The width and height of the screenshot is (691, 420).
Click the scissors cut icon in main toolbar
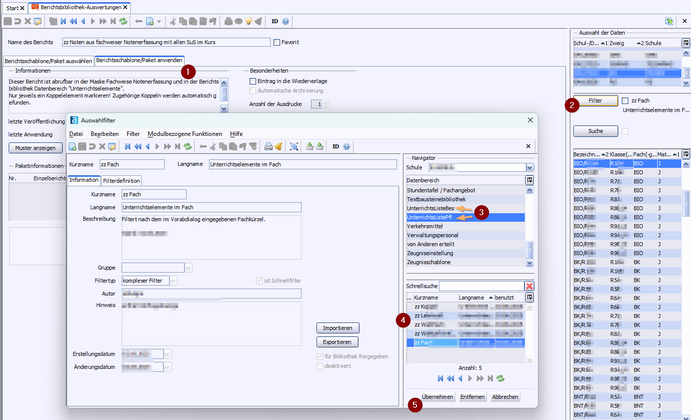(173, 20)
